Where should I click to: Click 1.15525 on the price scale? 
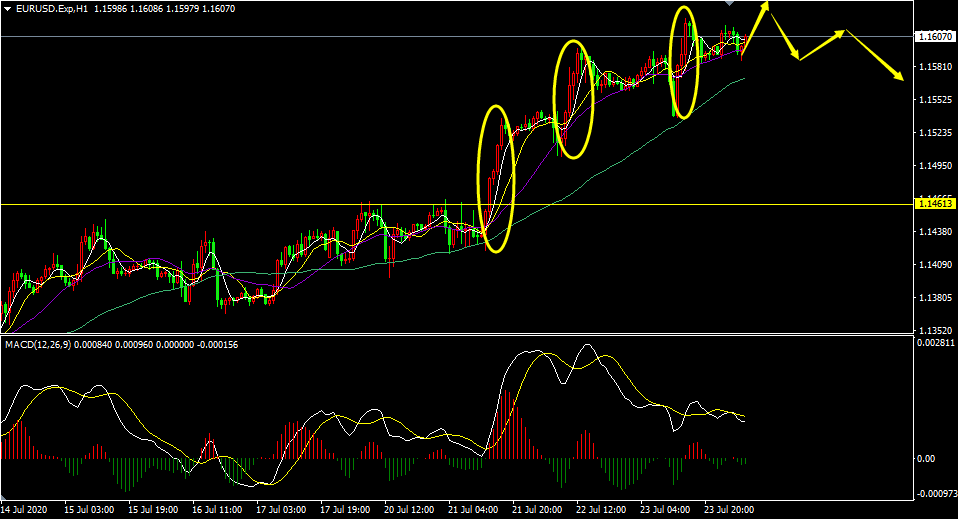(935, 99)
